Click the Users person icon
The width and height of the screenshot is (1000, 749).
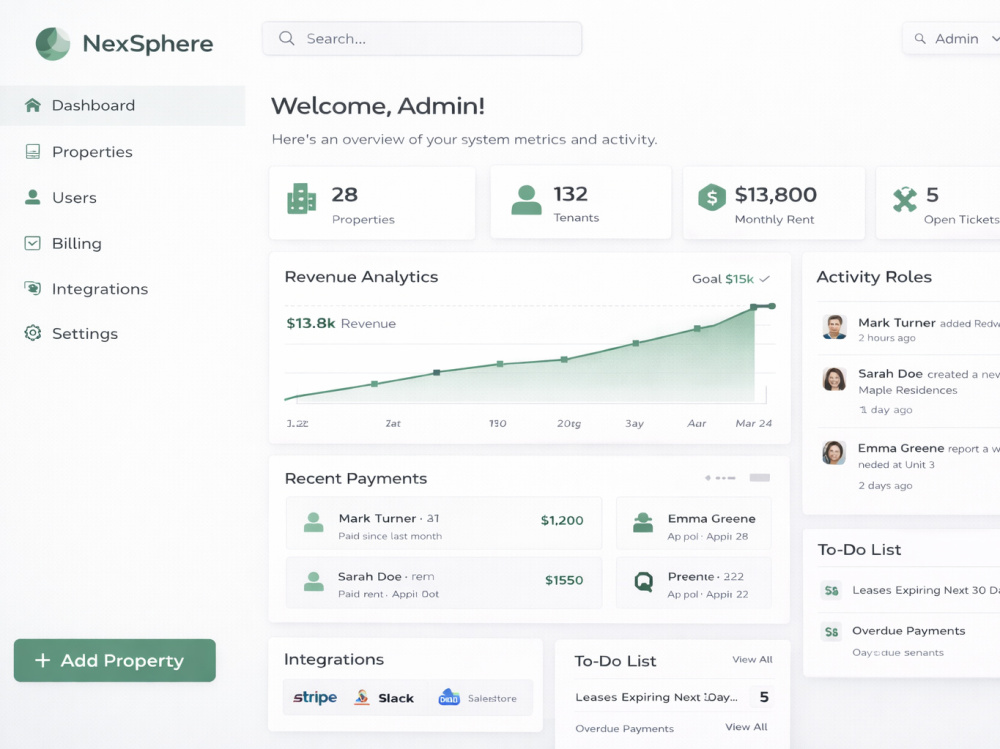coord(33,197)
